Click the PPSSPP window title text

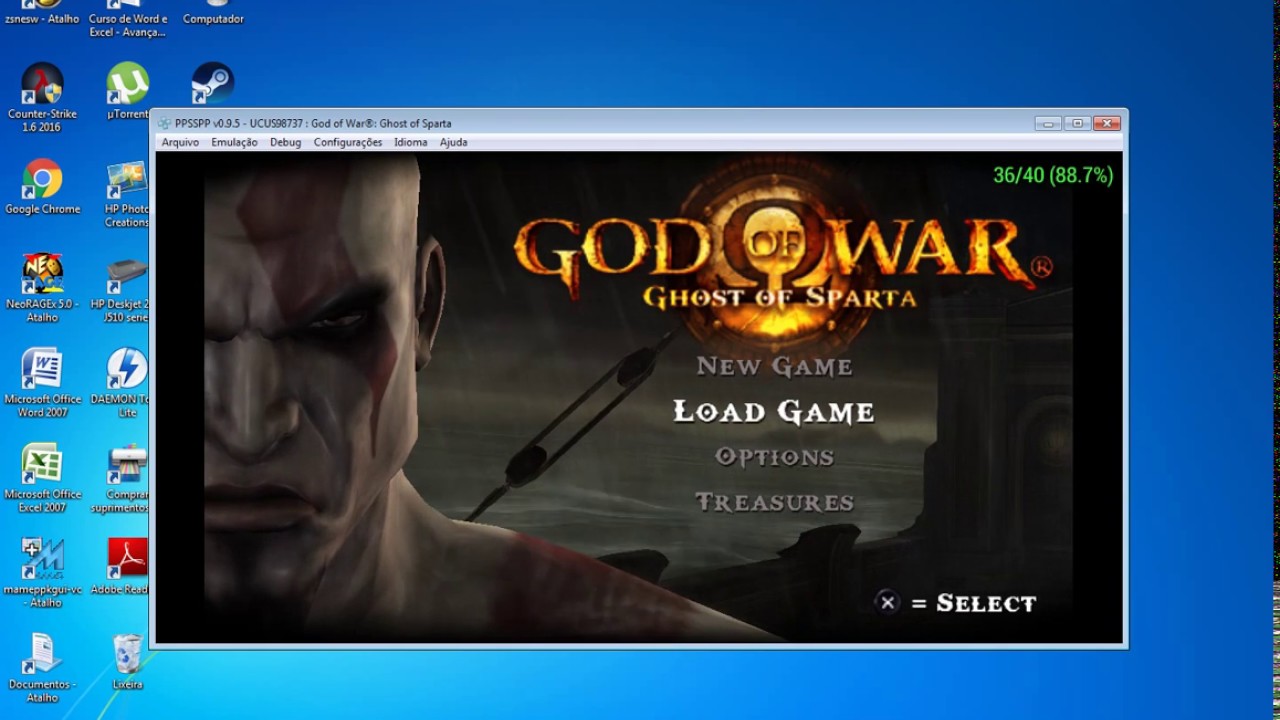[x=313, y=123]
